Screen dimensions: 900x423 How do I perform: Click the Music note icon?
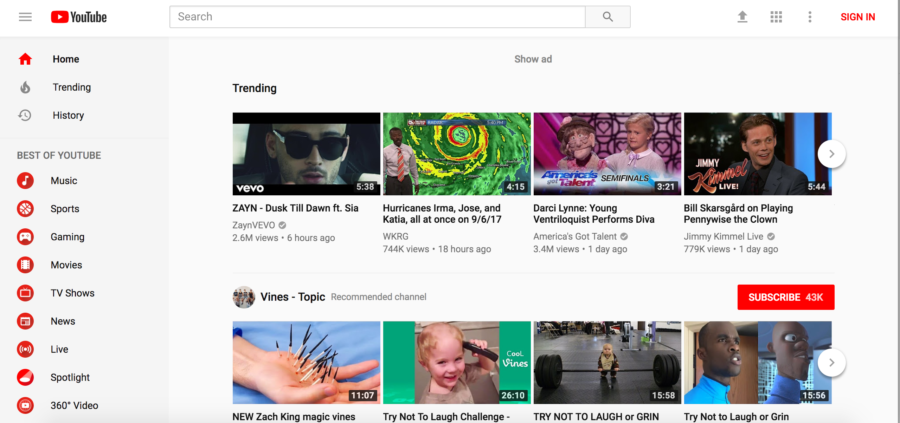coord(25,181)
